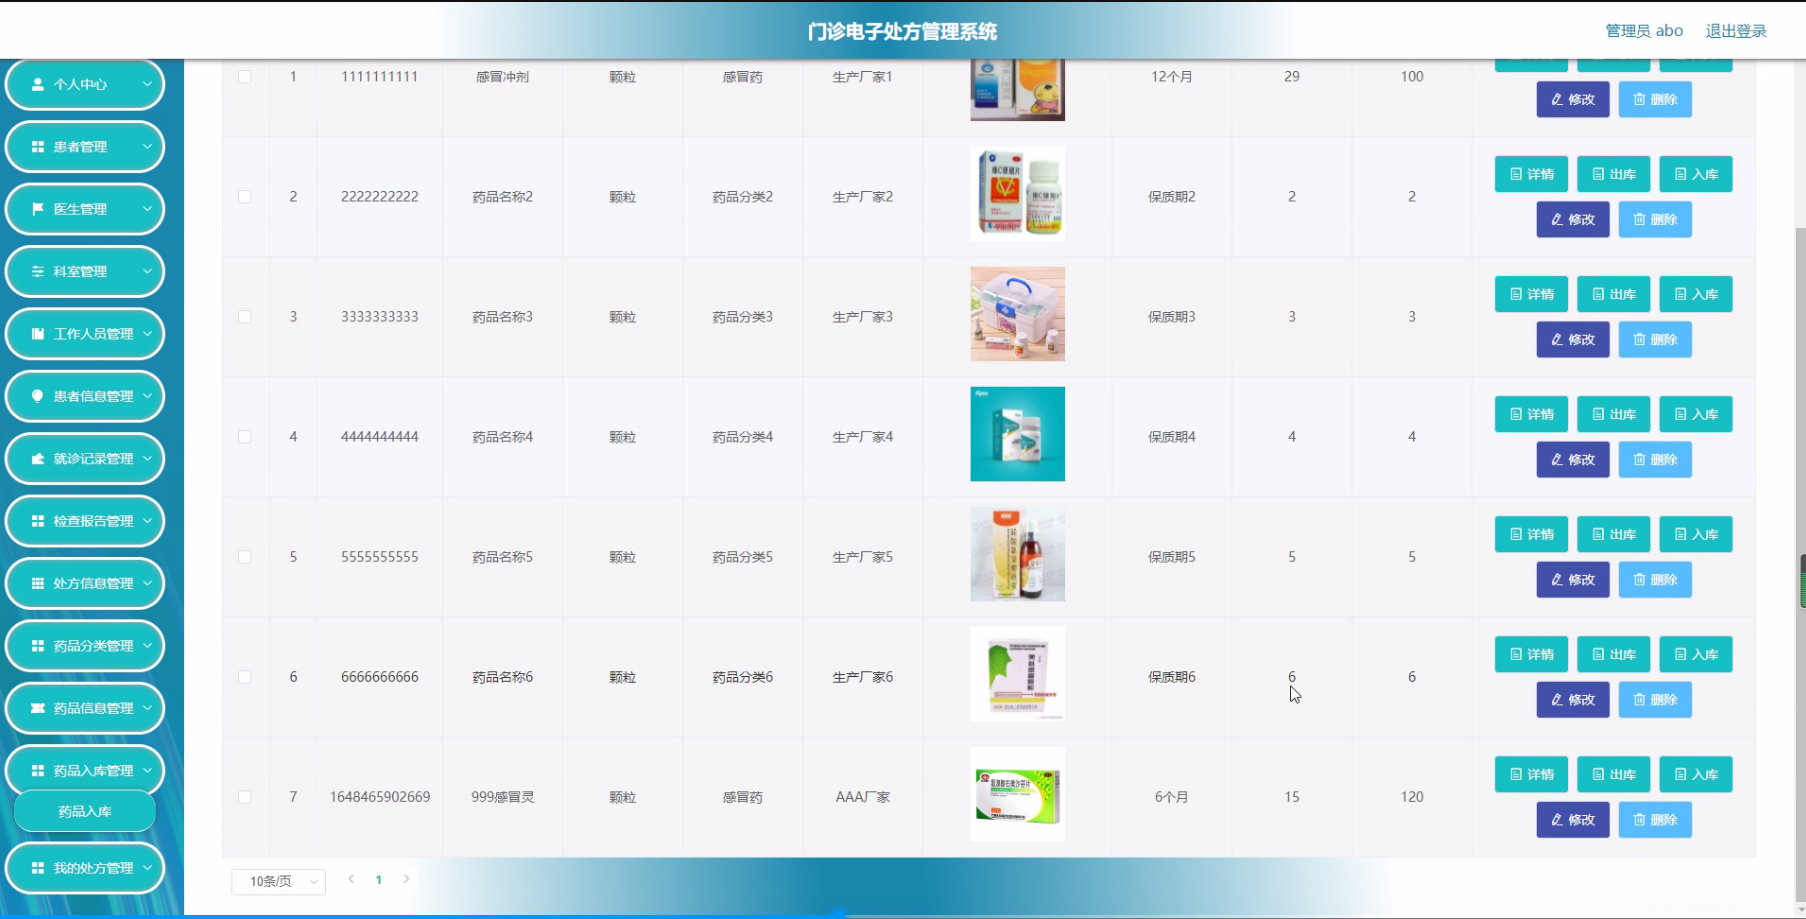Screen dimensions: 1806x919
Task: Open the 药品名称2 product image
Action: pos(1017,194)
